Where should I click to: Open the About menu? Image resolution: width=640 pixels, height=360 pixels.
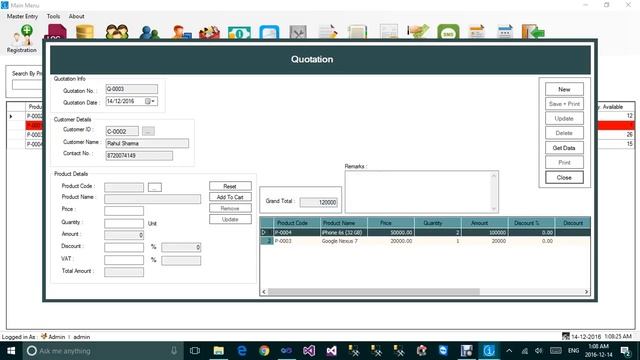(76, 16)
